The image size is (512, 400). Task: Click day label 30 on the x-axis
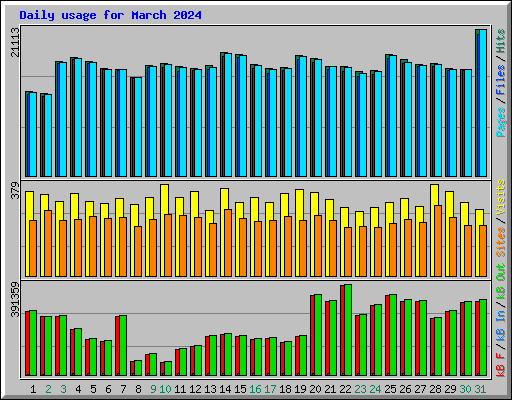pos(465,389)
